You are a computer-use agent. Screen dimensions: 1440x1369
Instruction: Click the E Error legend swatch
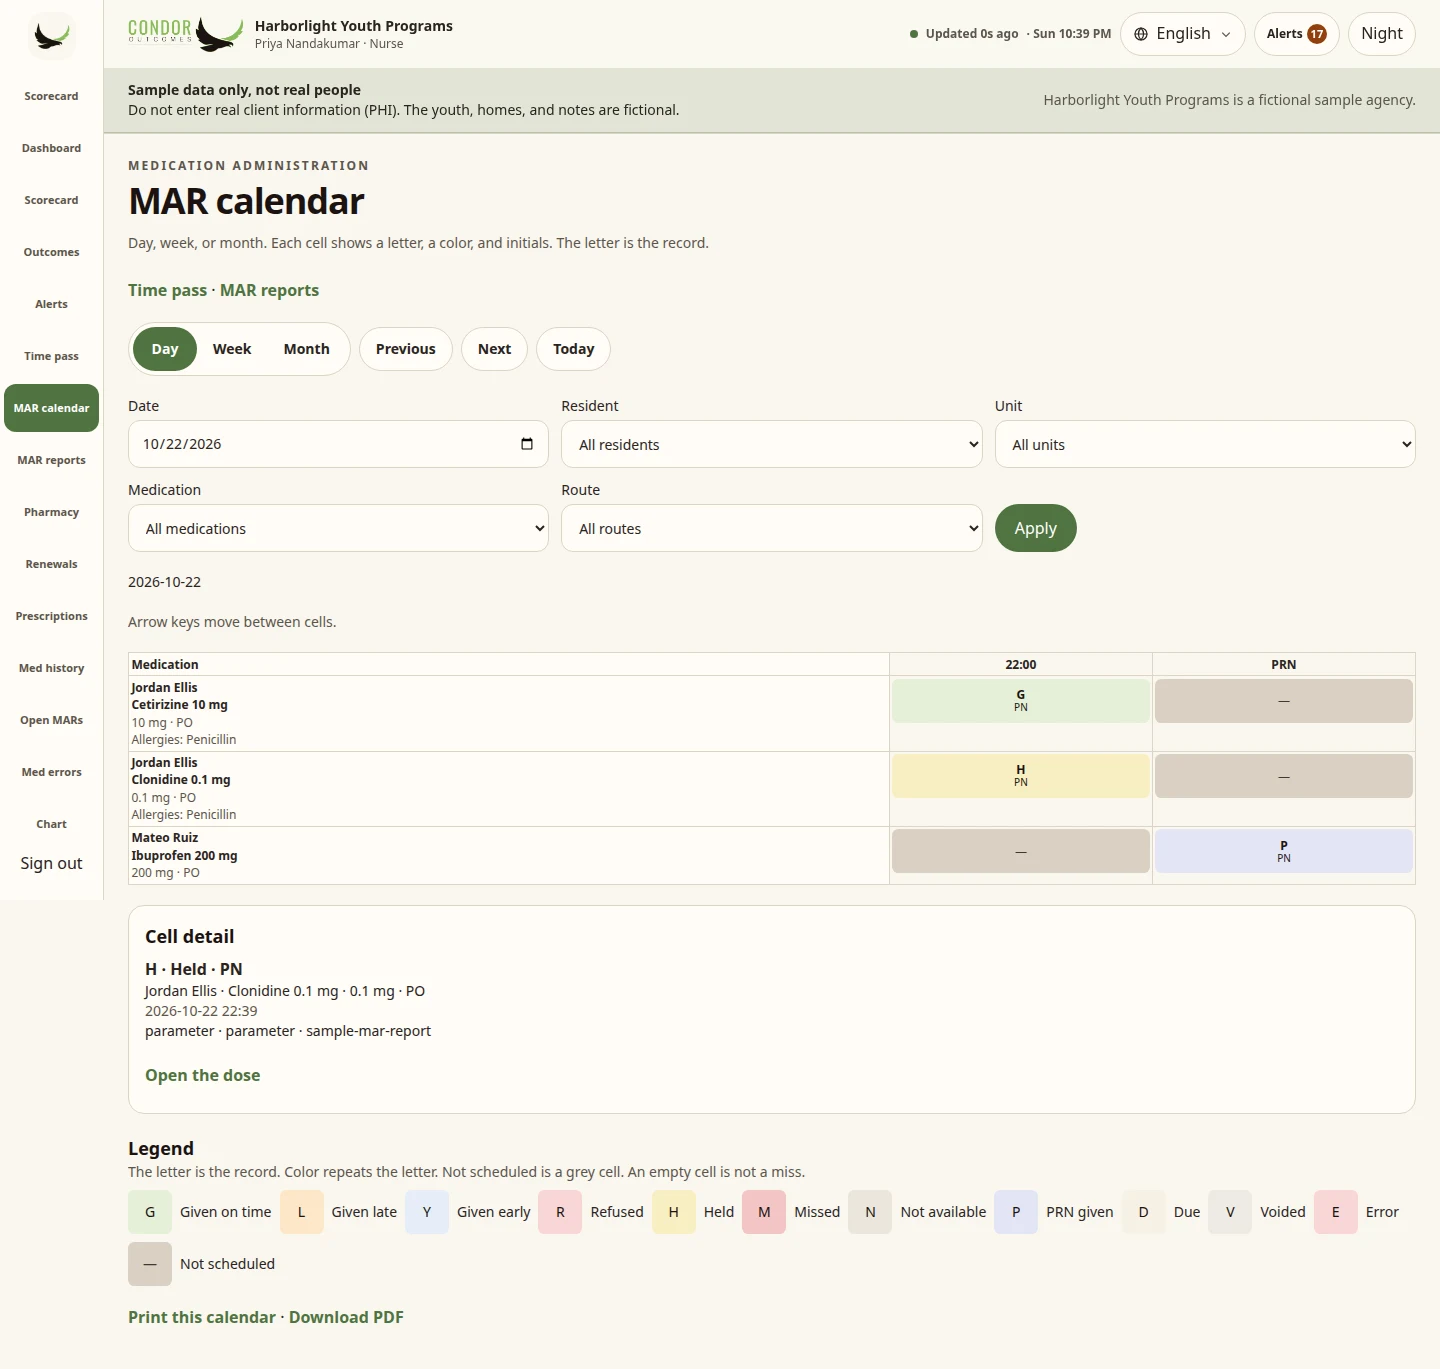pos(1336,1212)
